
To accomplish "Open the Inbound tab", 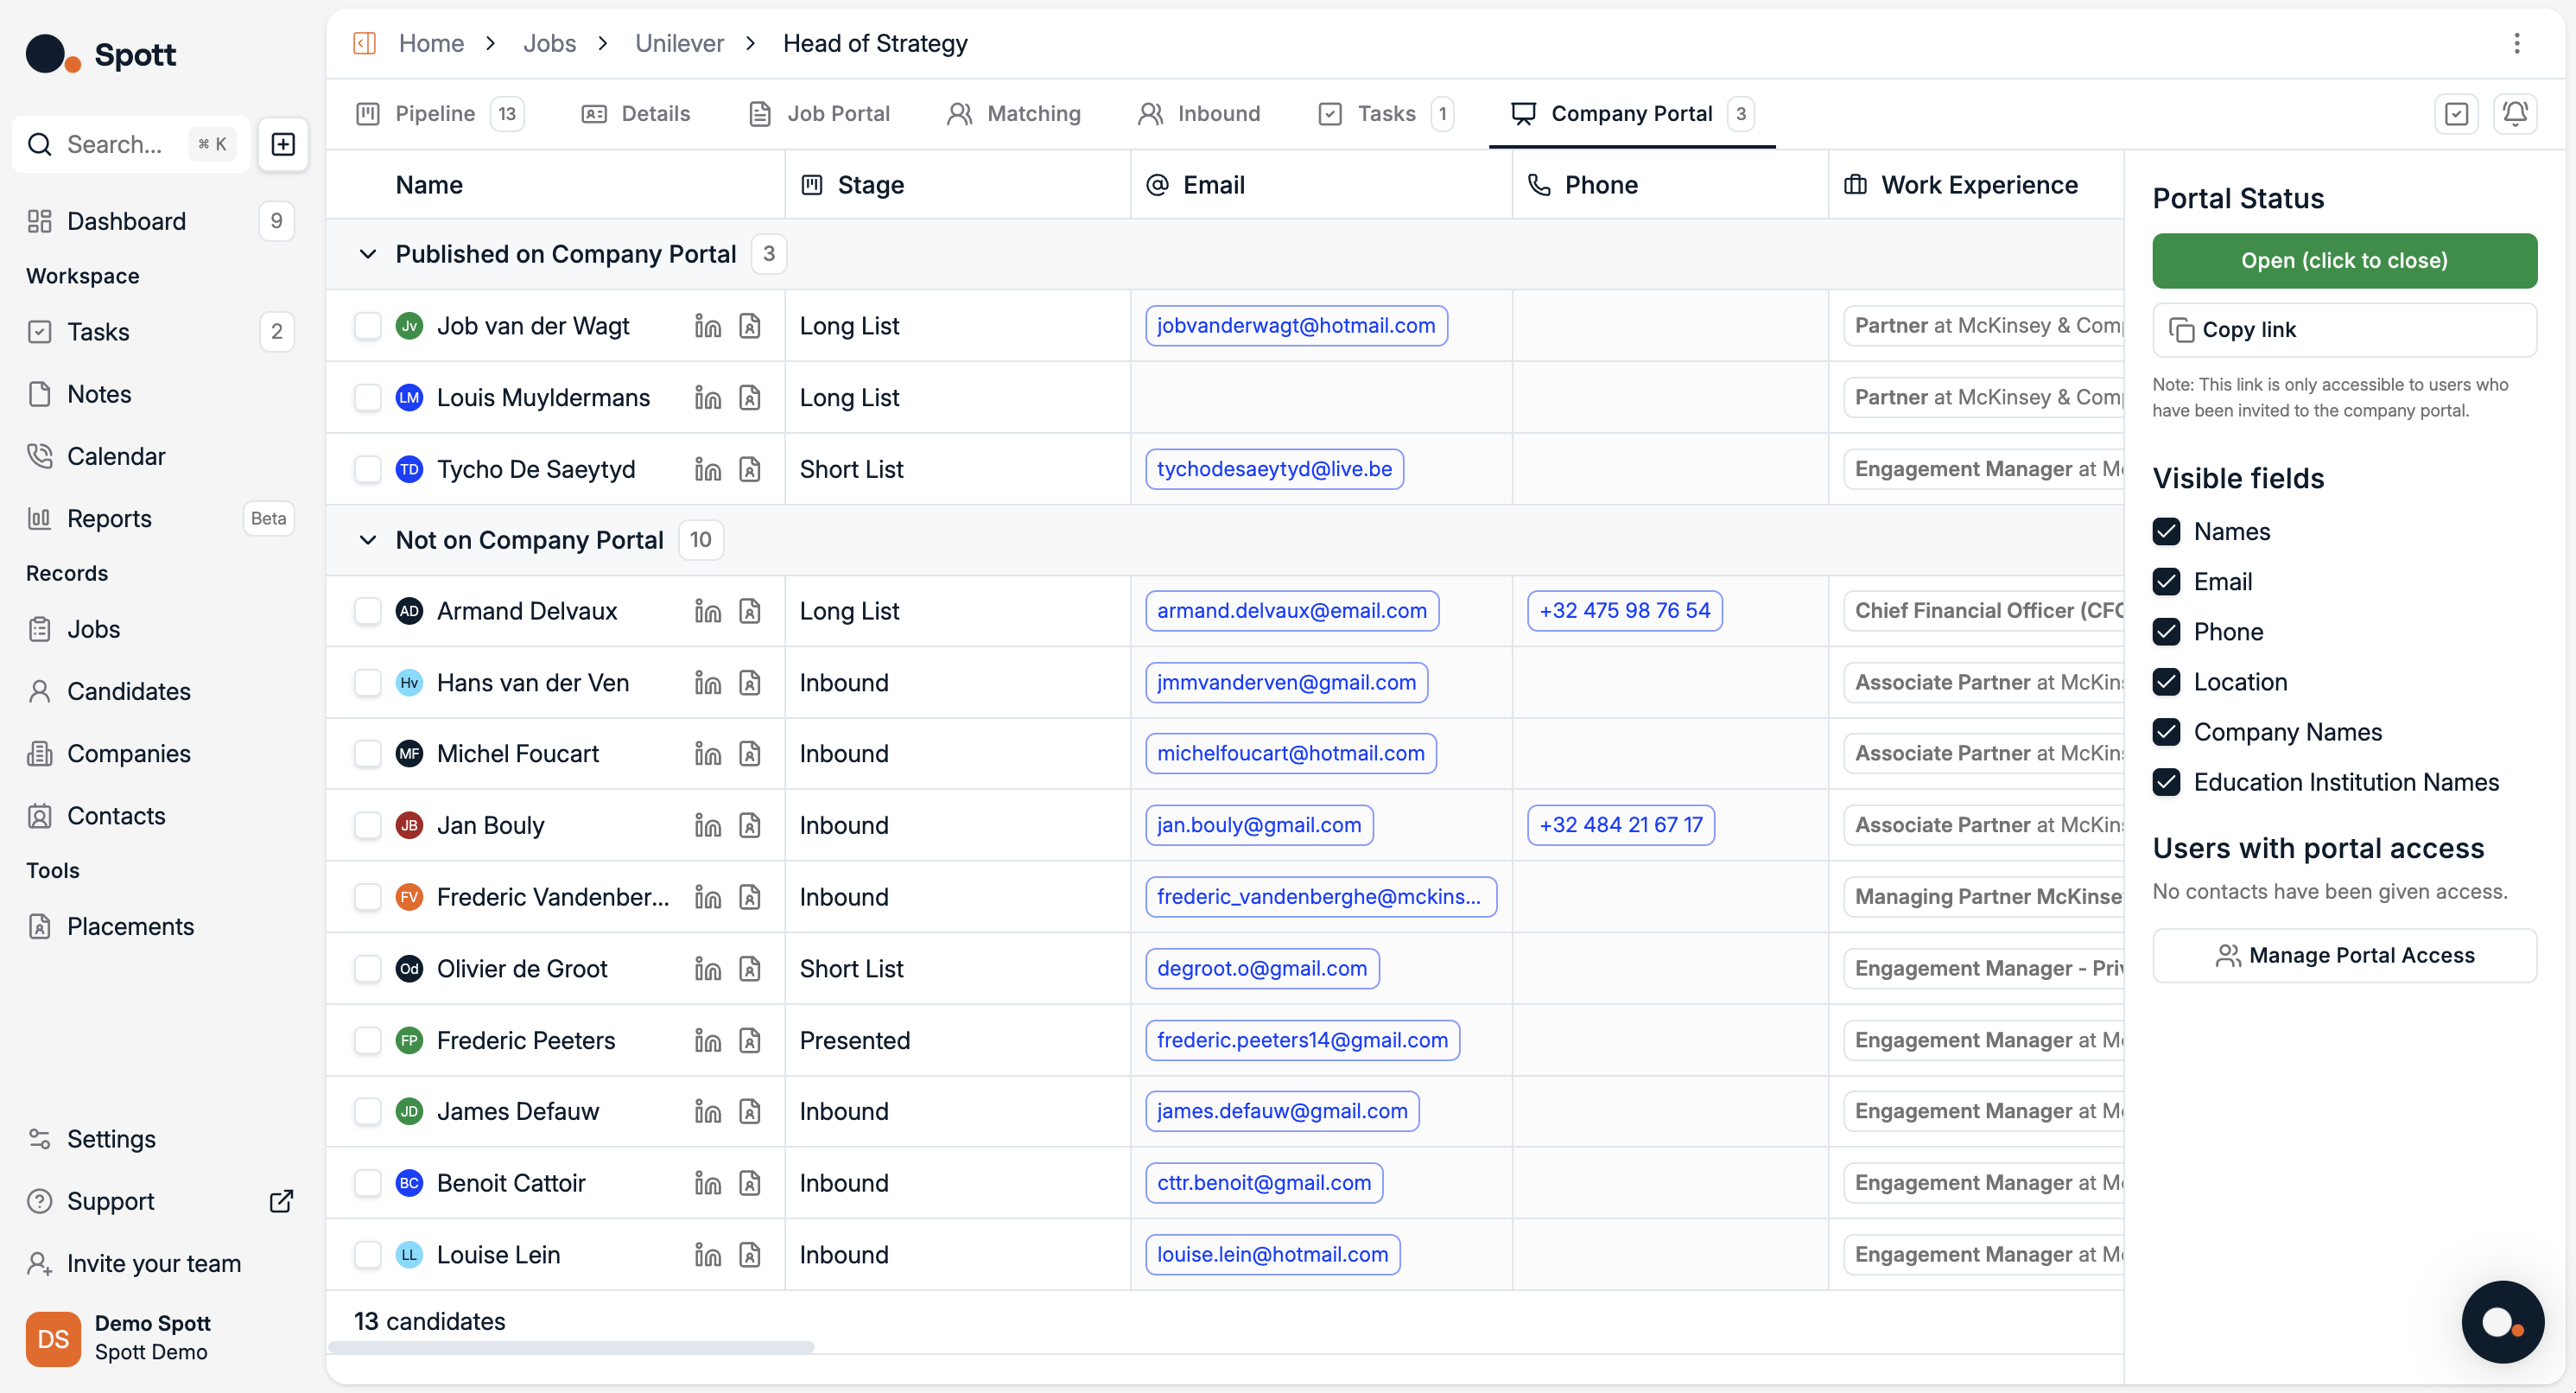I will tap(1199, 114).
